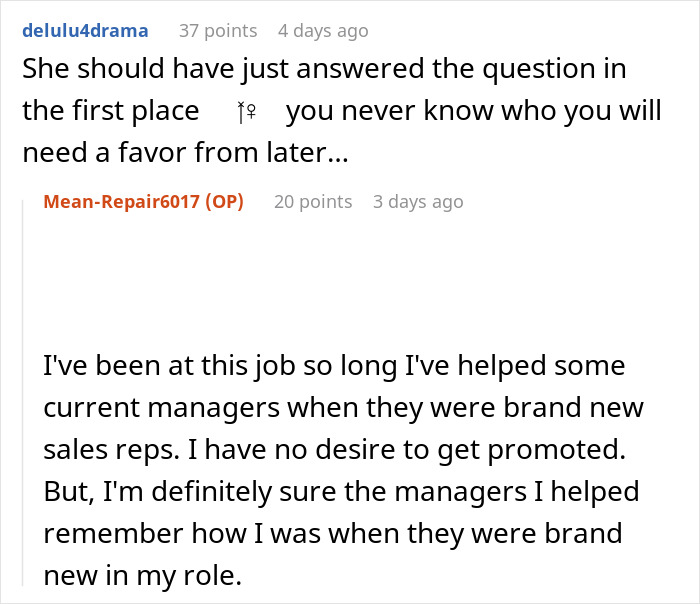
Task: Open delulu4drama's user profile
Action: tap(84, 31)
